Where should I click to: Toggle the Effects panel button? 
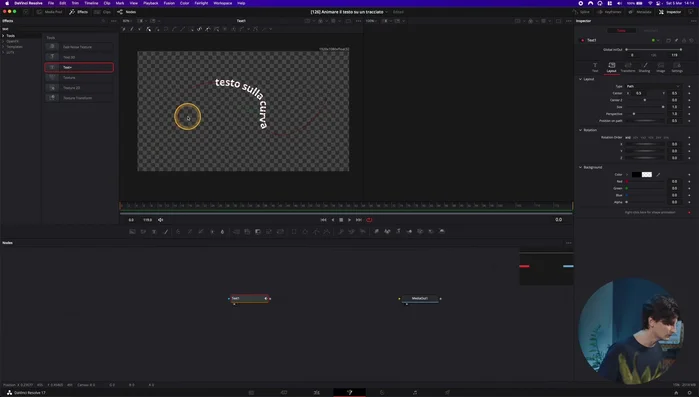tap(79, 12)
